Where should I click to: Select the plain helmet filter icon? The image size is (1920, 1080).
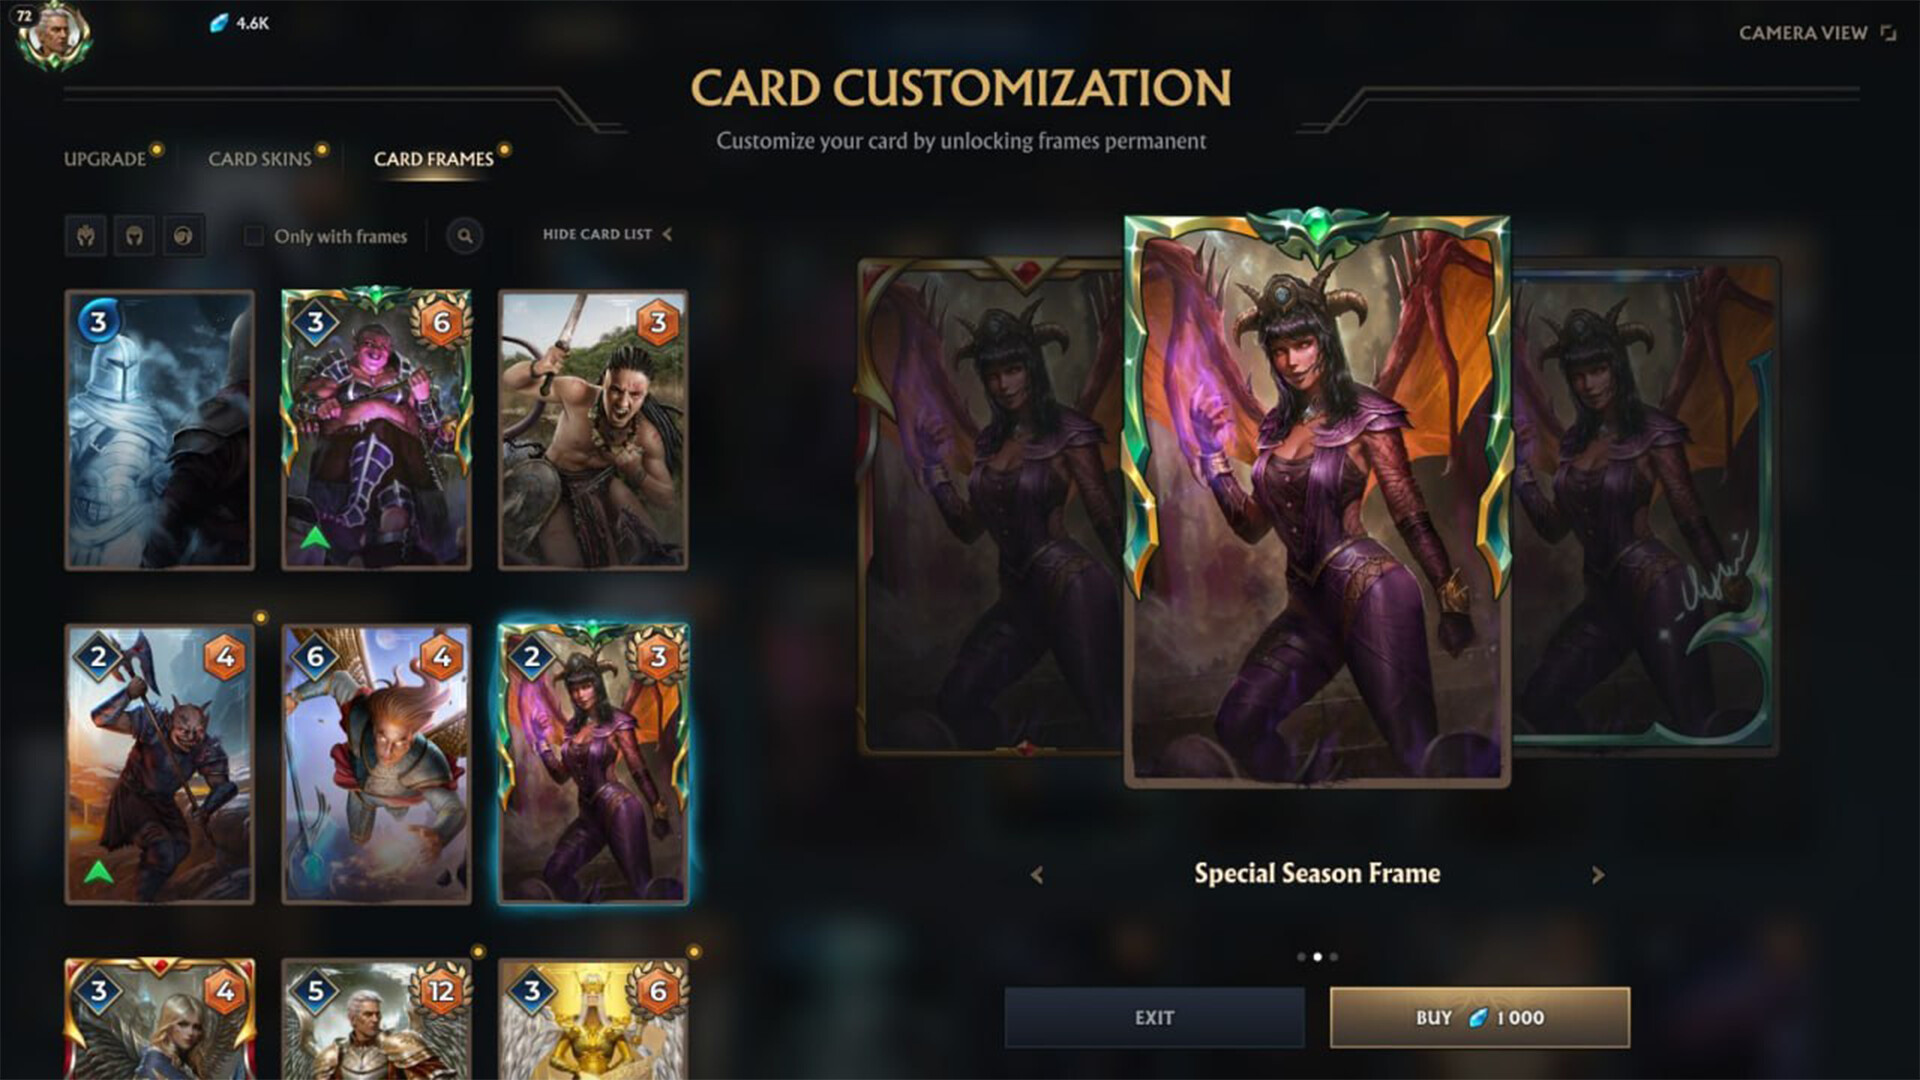coord(134,236)
